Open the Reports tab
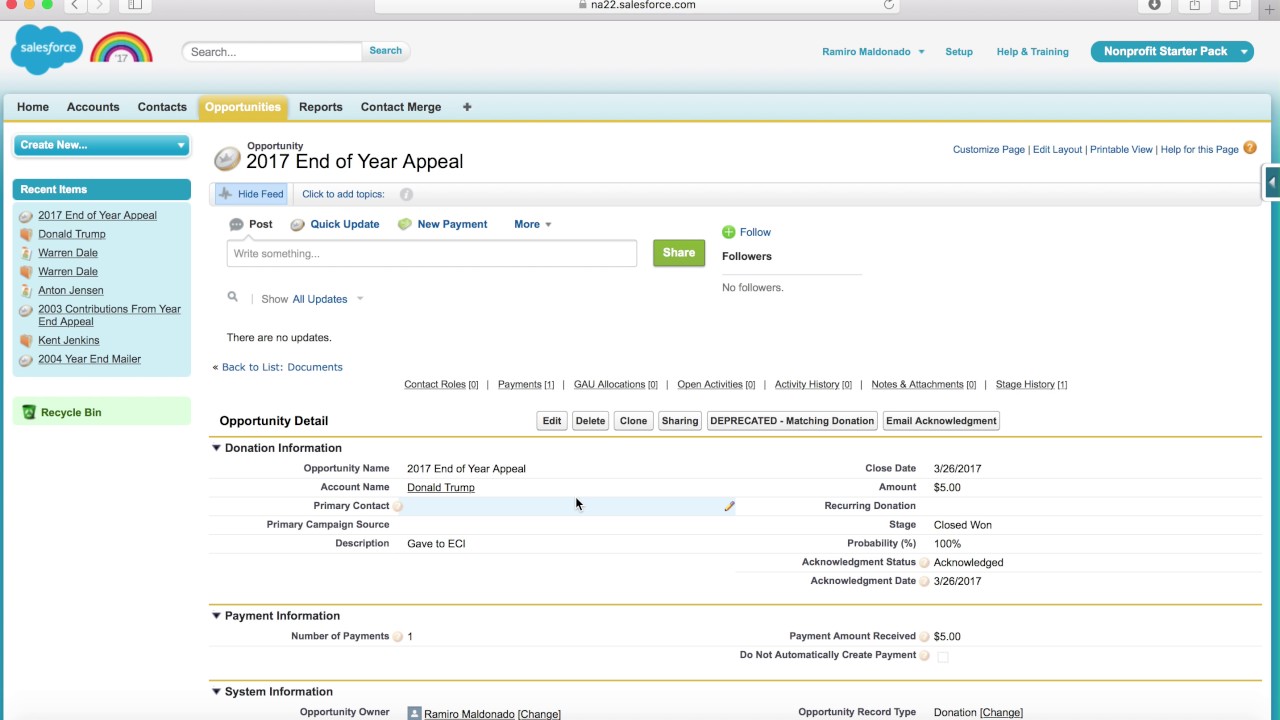 321,107
